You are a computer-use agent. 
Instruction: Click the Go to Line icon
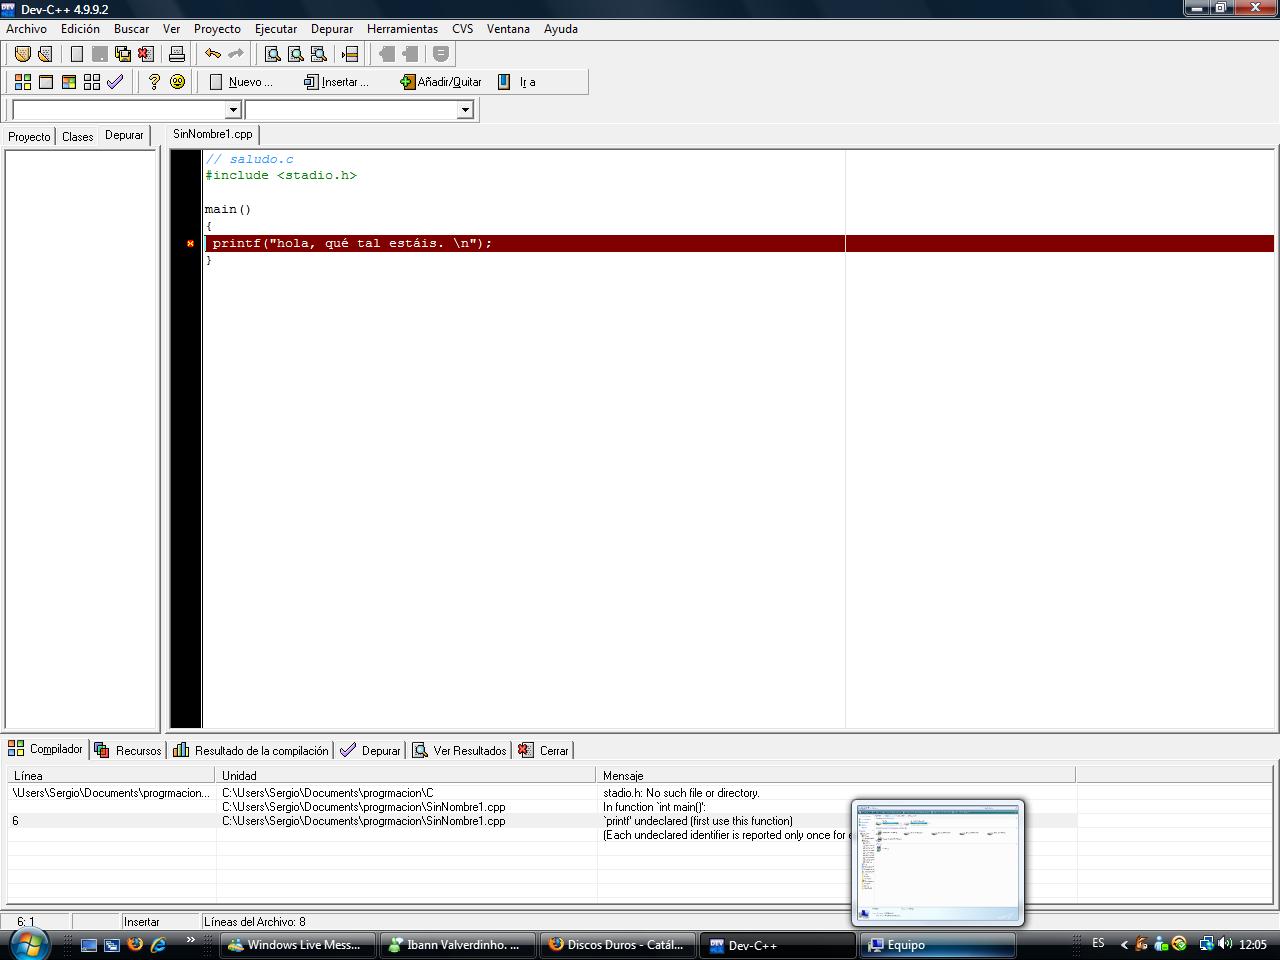click(x=350, y=54)
